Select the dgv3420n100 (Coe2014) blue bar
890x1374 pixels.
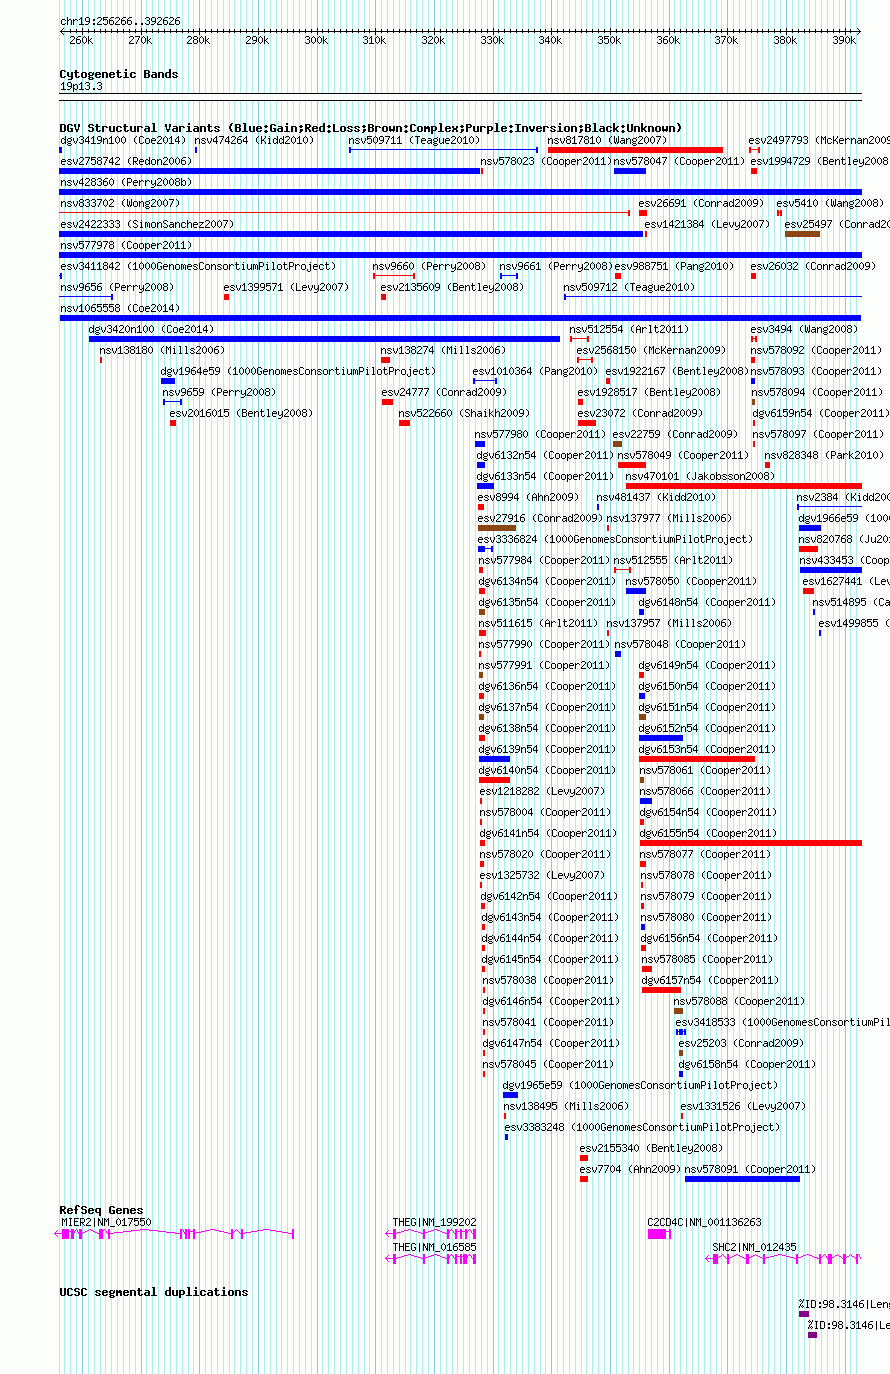point(324,339)
